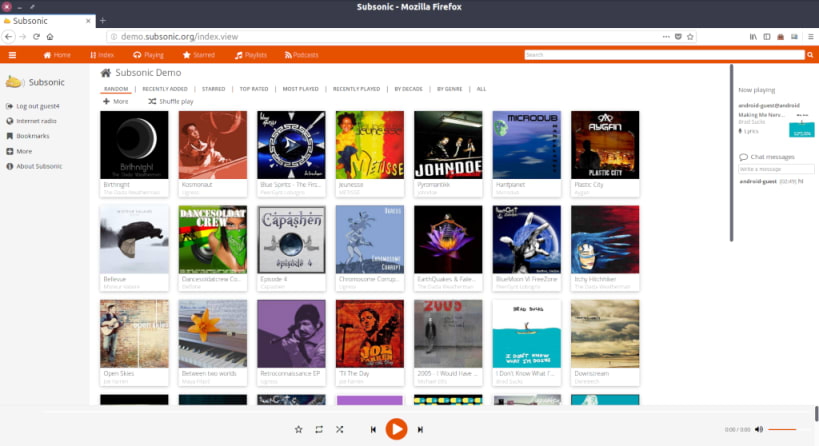Focus the Write a message chat field
This screenshot has height=446, width=819.
pos(776,169)
